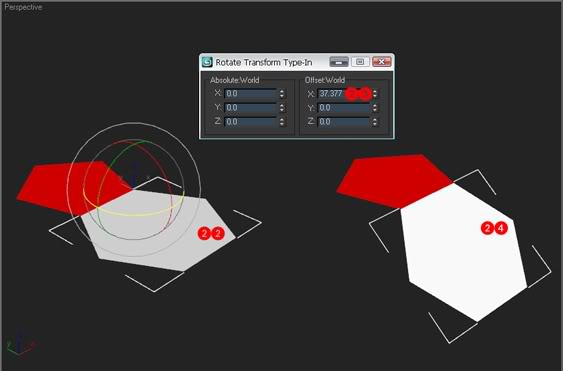Click the Offset World Y spinner arrows
Image resolution: width=563 pixels, height=371 pixels.
(375, 108)
